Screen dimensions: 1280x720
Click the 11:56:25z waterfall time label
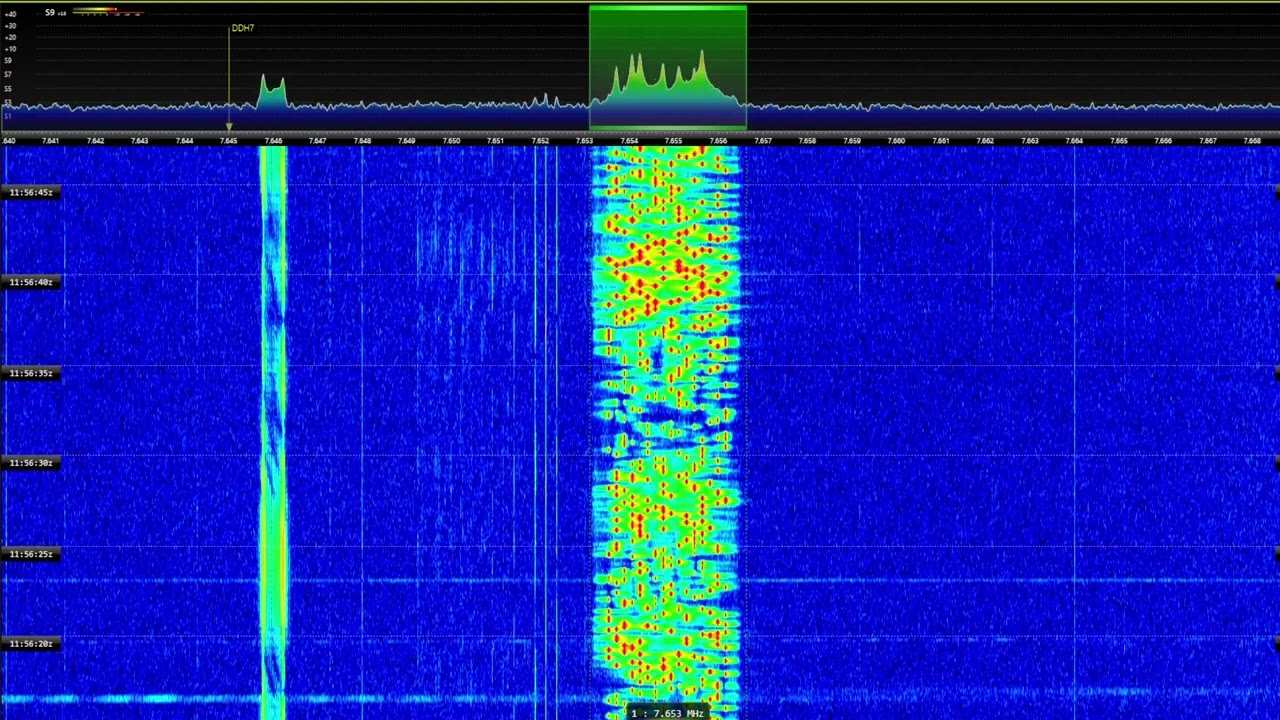31,554
